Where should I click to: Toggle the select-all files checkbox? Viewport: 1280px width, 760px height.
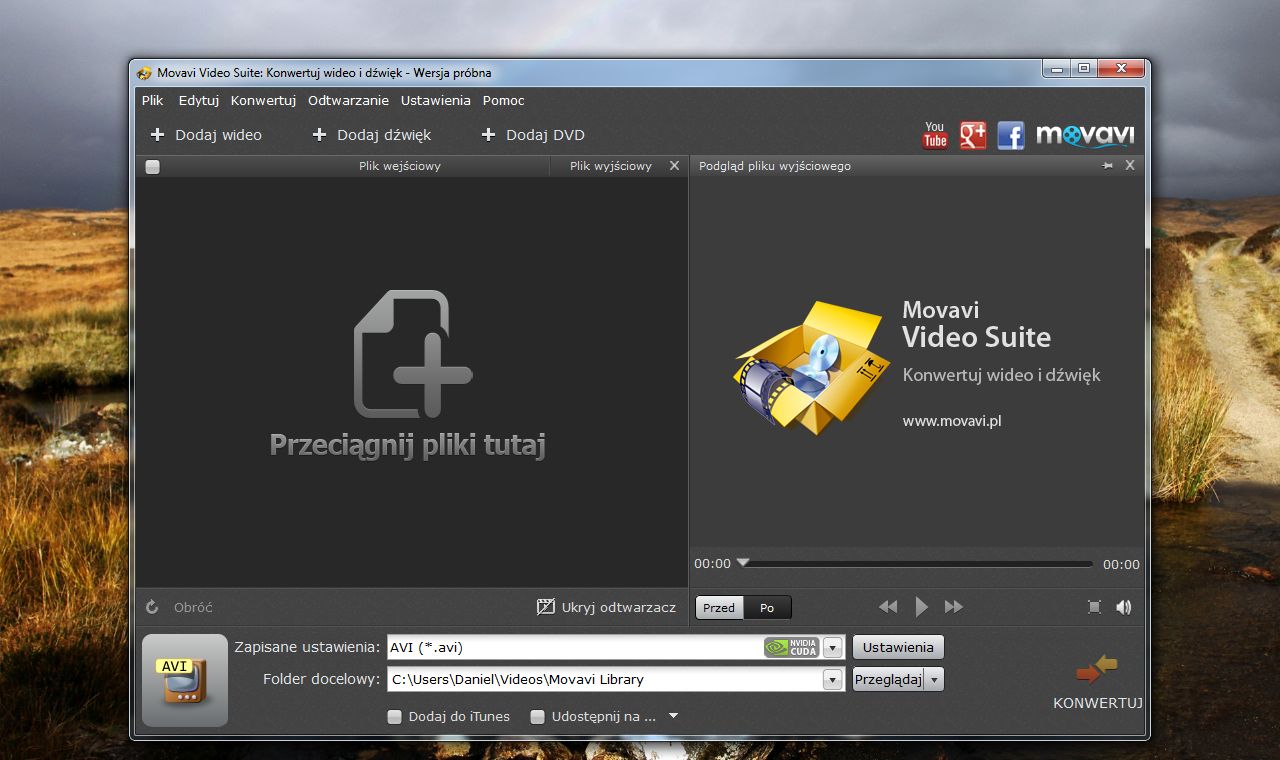pos(152,167)
